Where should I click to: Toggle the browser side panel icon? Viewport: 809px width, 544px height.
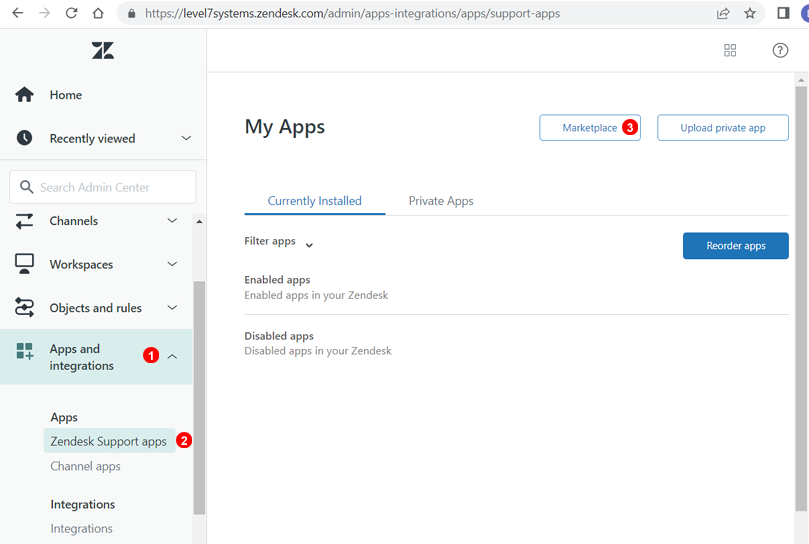[x=783, y=13]
